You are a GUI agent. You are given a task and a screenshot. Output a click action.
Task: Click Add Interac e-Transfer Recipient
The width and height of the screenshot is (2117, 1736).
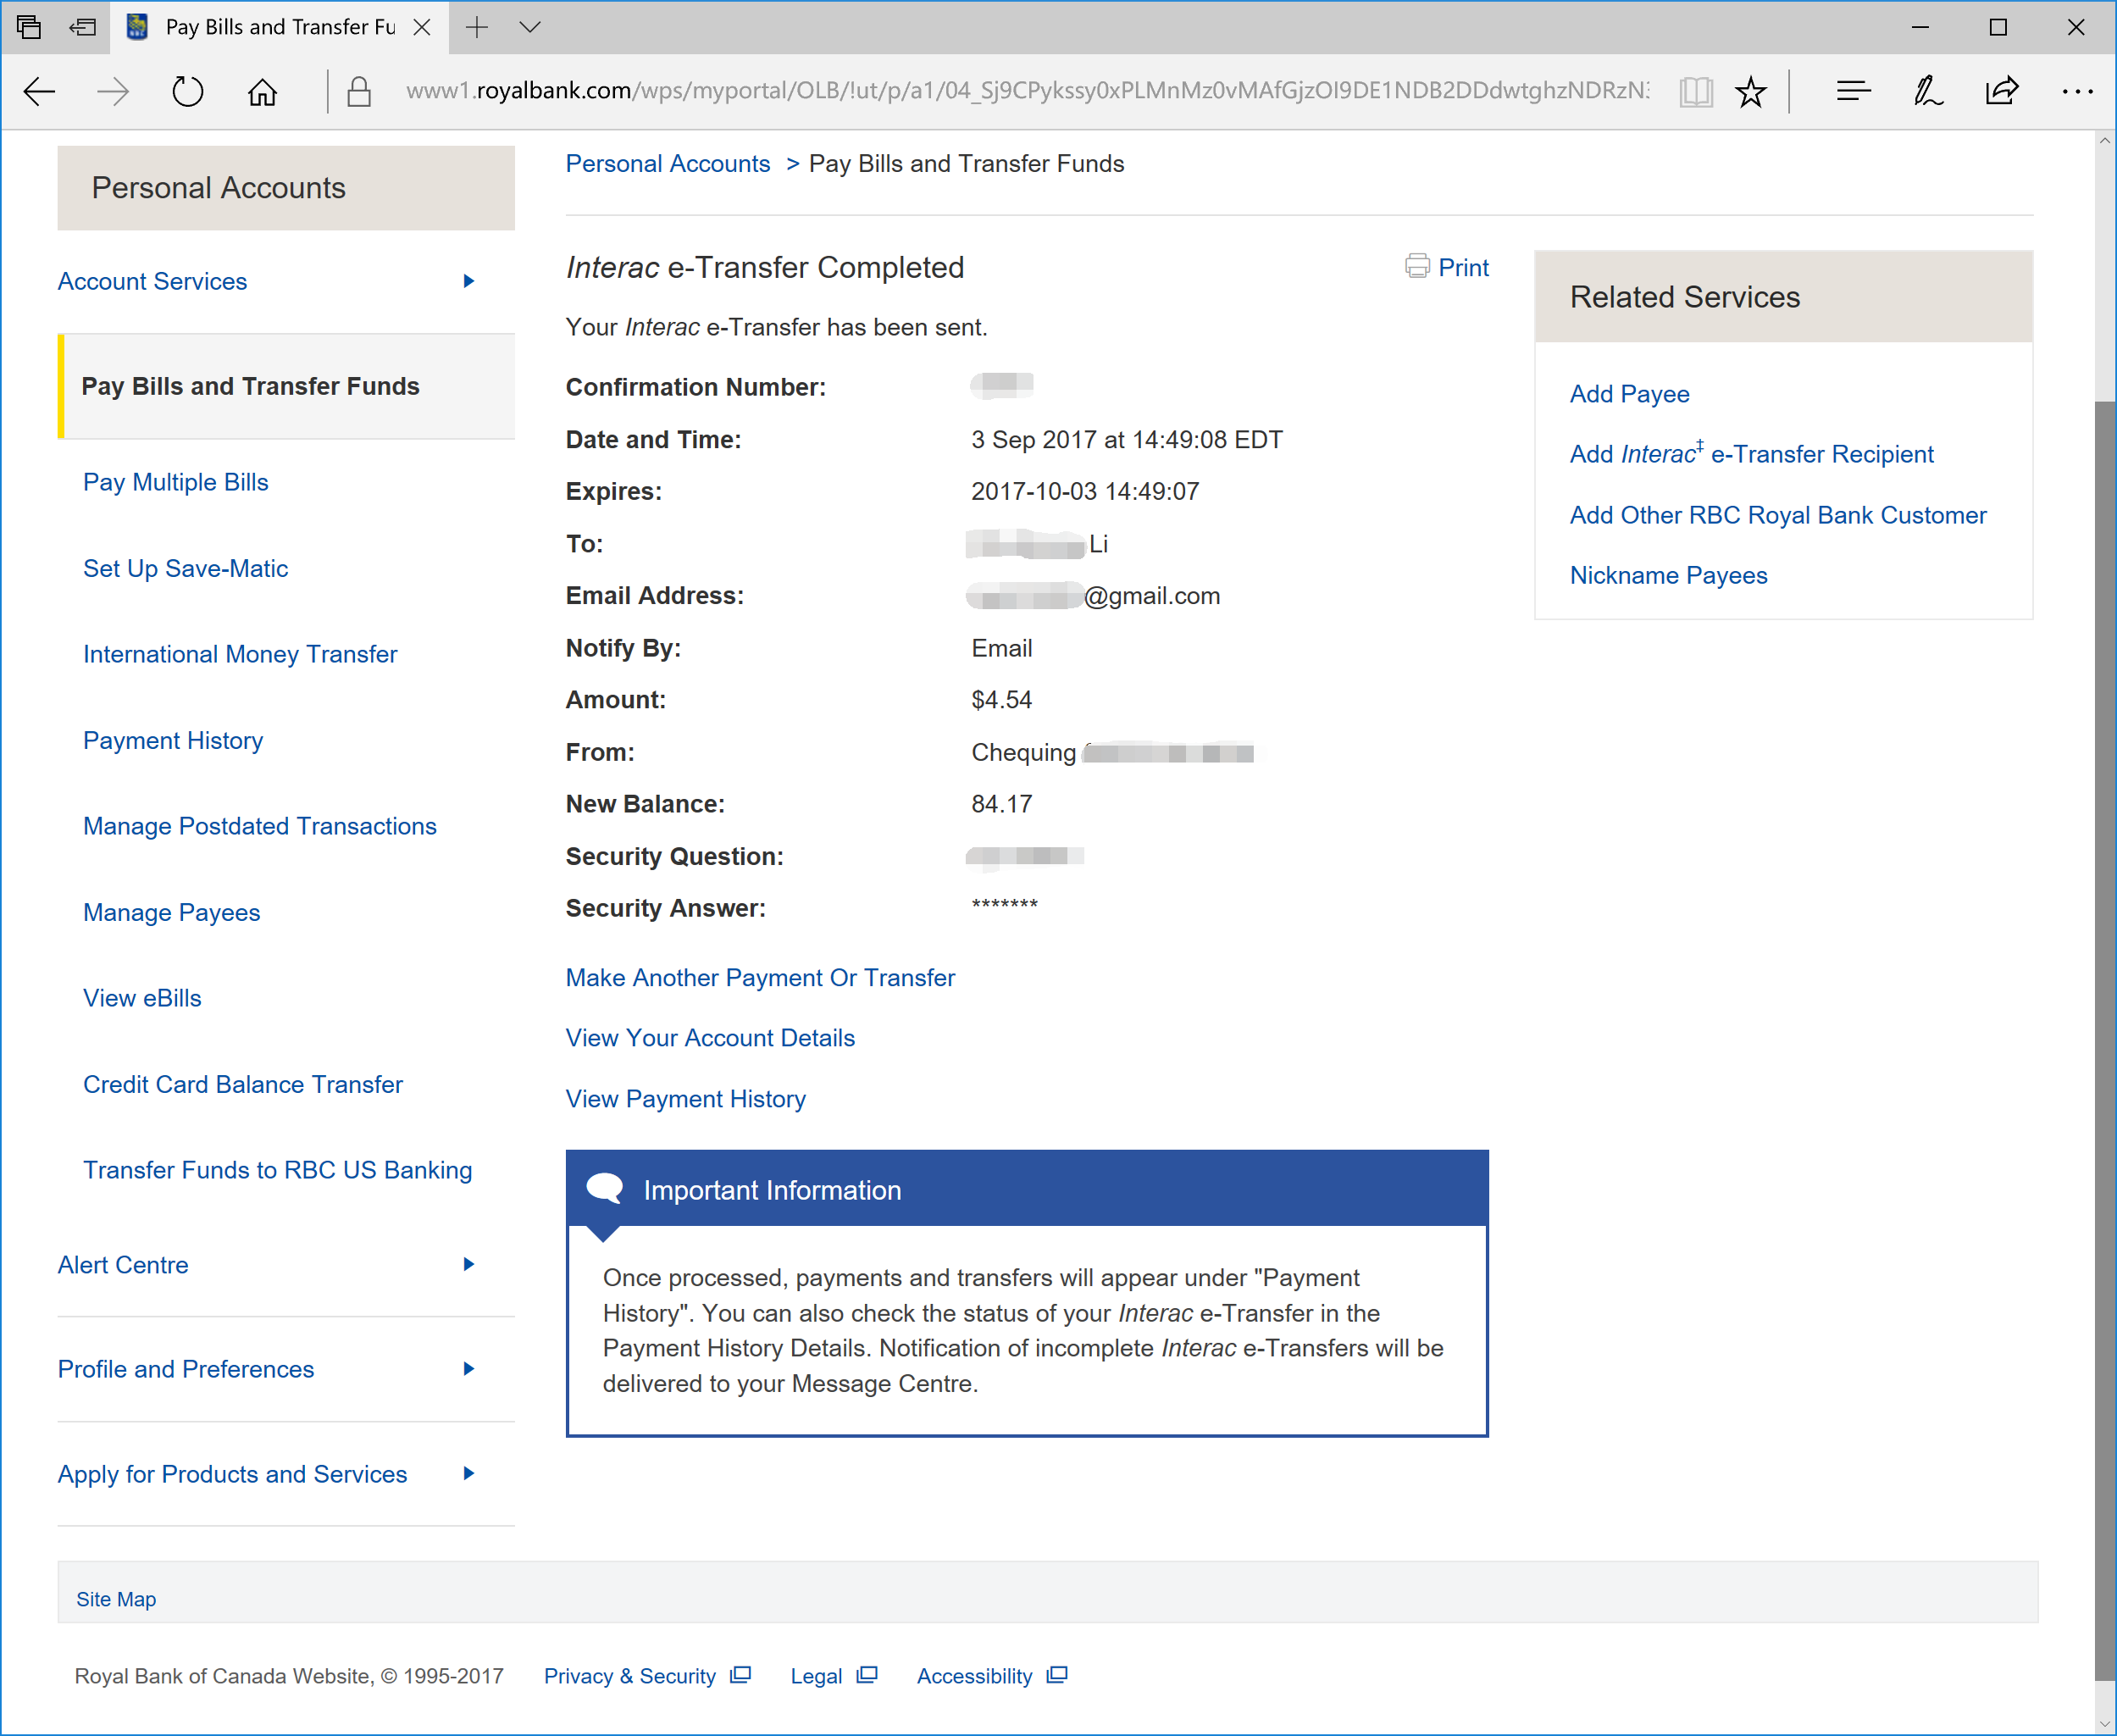point(1752,454)
